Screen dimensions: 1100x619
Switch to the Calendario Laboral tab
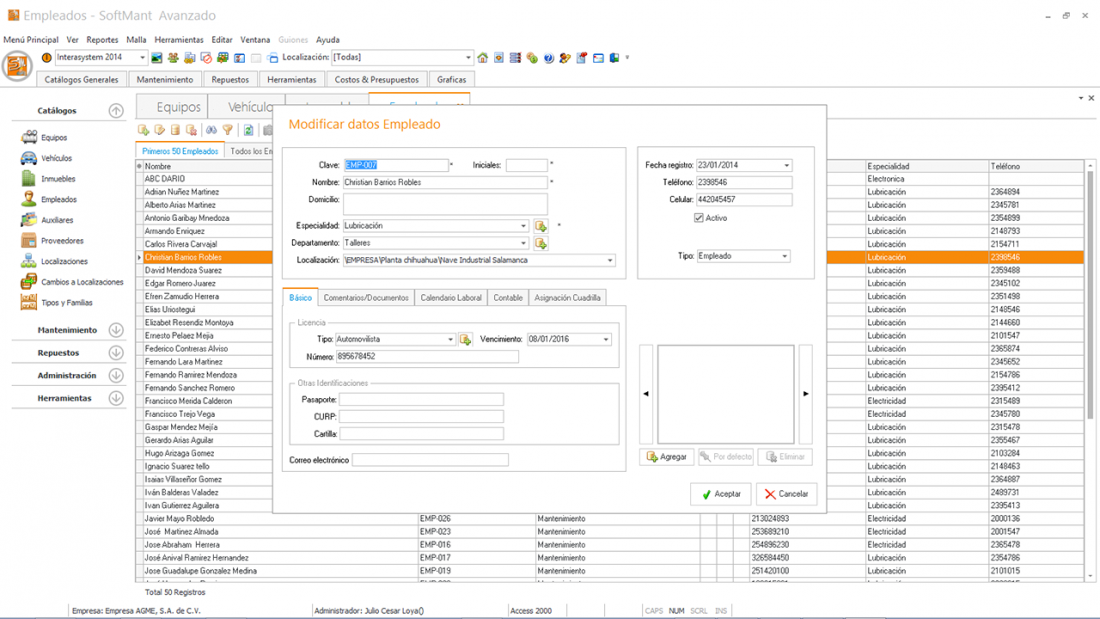click(450, 298)
